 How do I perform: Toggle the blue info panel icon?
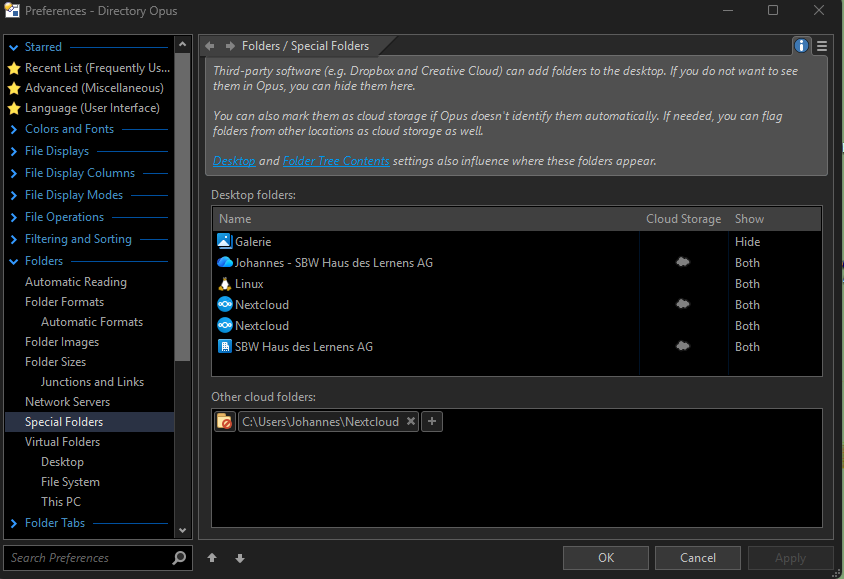pyautogui.click(x=801, y=46)
